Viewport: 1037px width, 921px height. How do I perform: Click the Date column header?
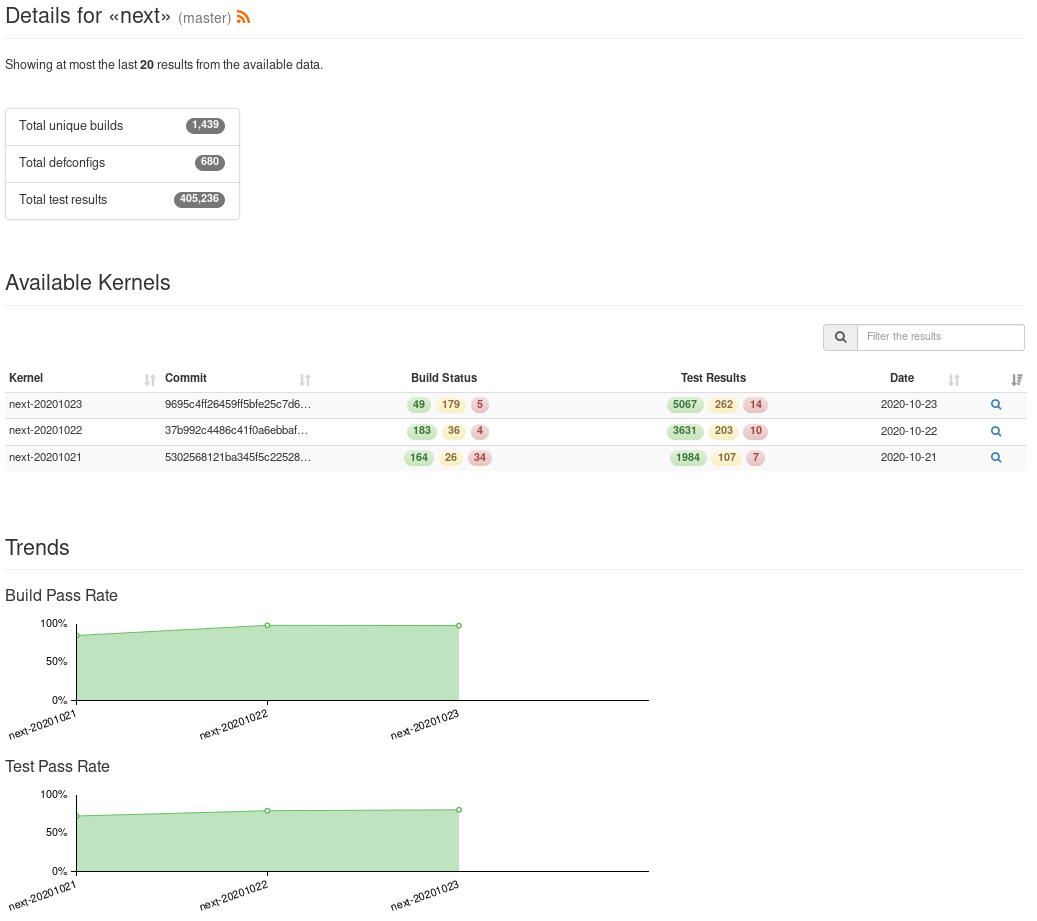click(901, 378)
